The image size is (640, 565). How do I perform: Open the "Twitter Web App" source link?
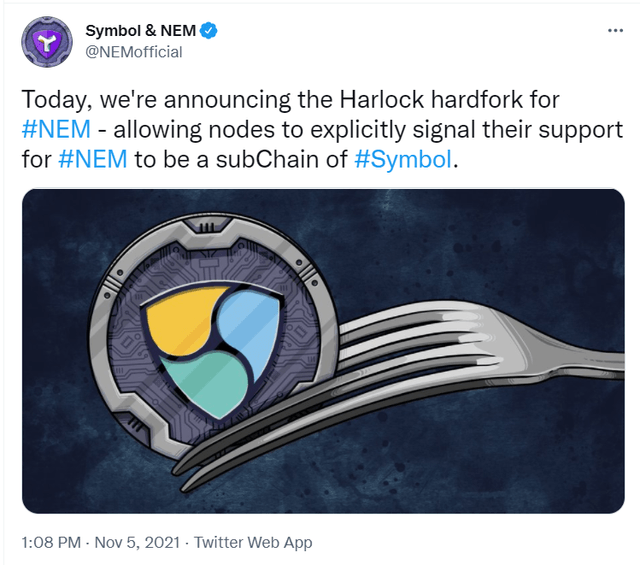(x=253, y=542)
